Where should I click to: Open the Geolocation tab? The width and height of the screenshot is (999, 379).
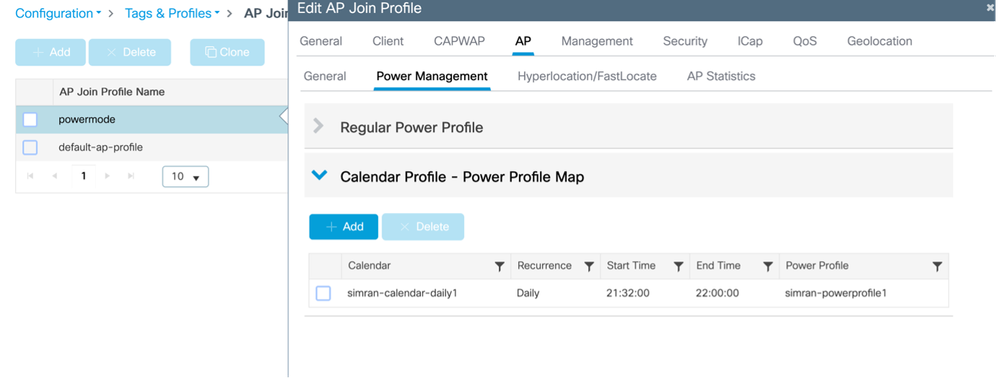879,41
